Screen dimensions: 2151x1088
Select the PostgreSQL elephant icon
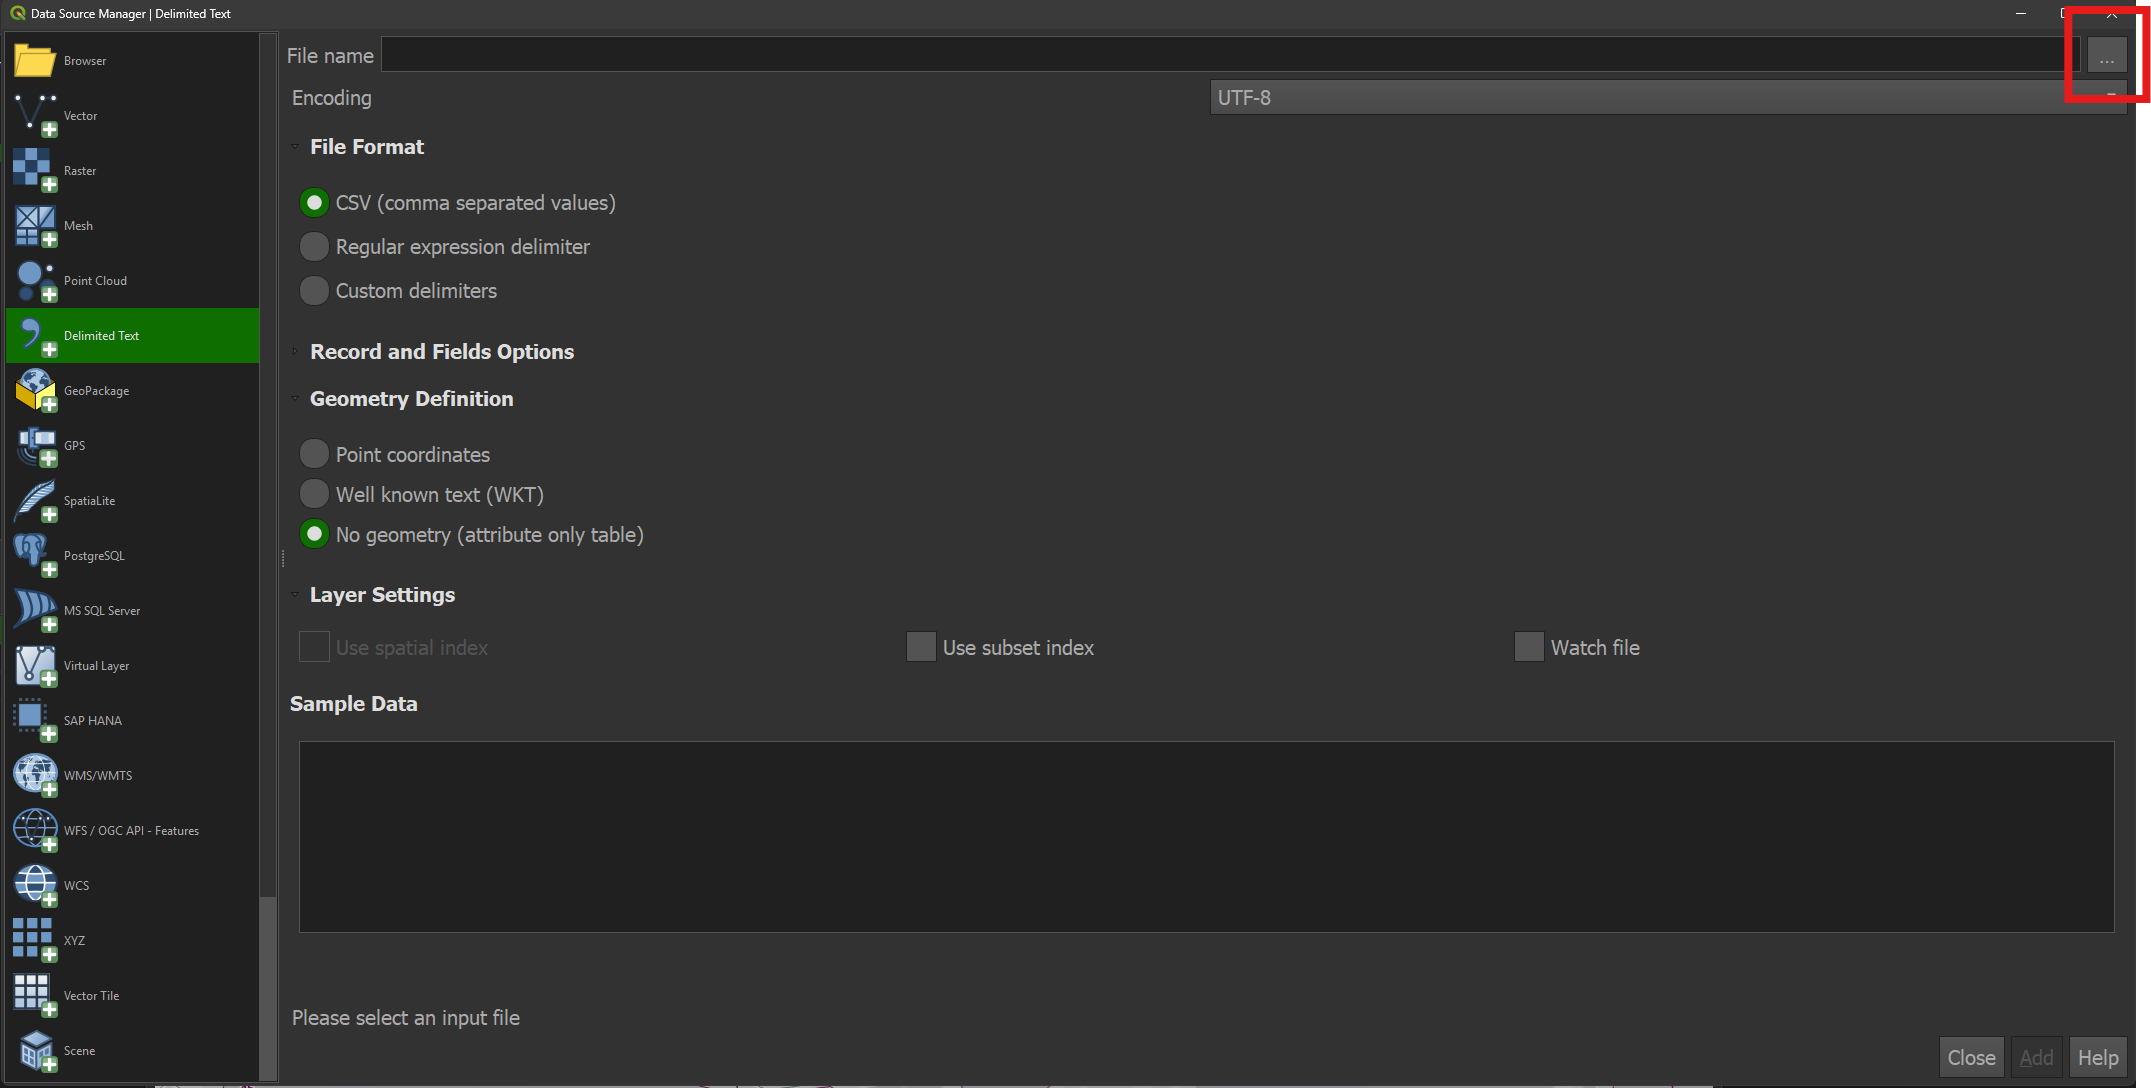(x=35, y=555)
